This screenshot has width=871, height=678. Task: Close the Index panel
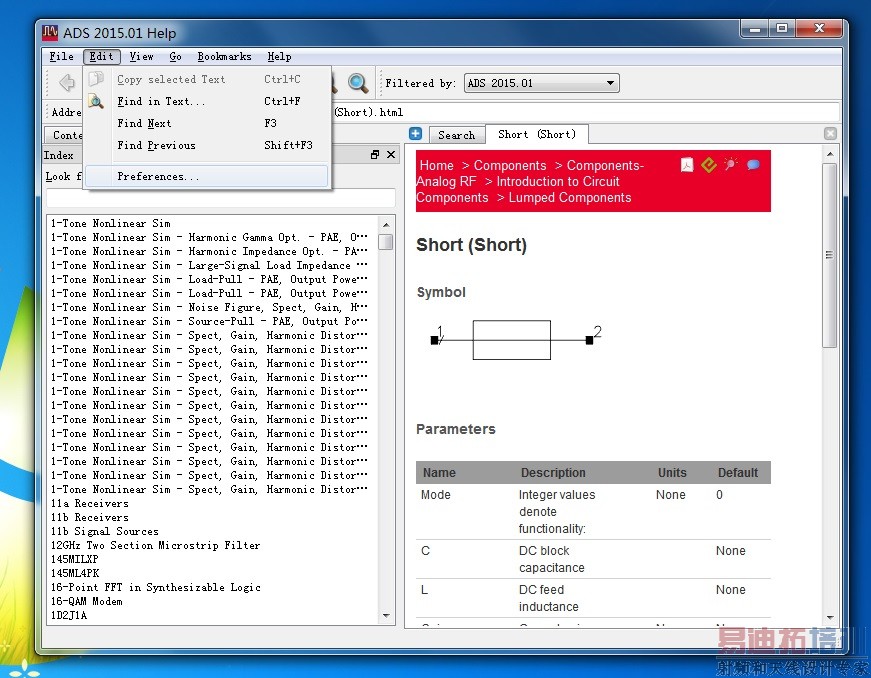[391, 155]
